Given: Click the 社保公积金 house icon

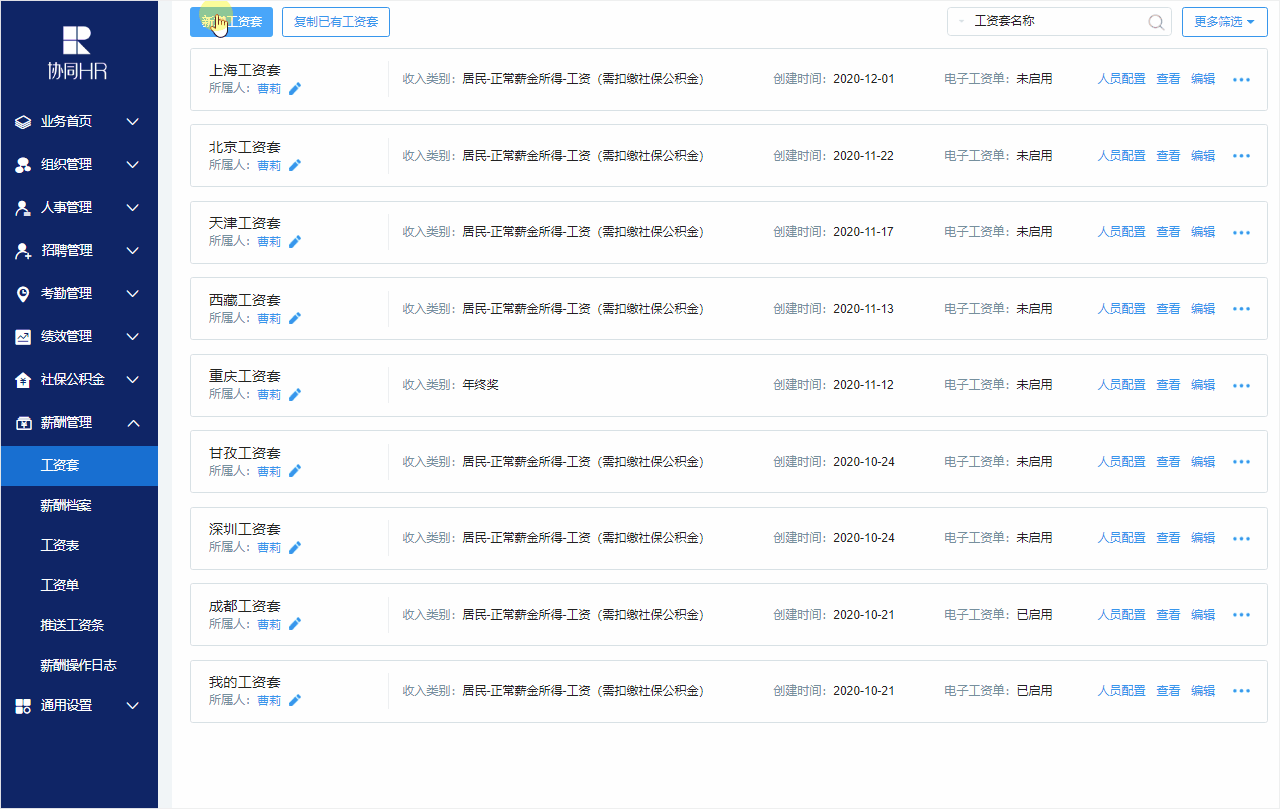Looking at the screenshot, I should click(23, 380).
